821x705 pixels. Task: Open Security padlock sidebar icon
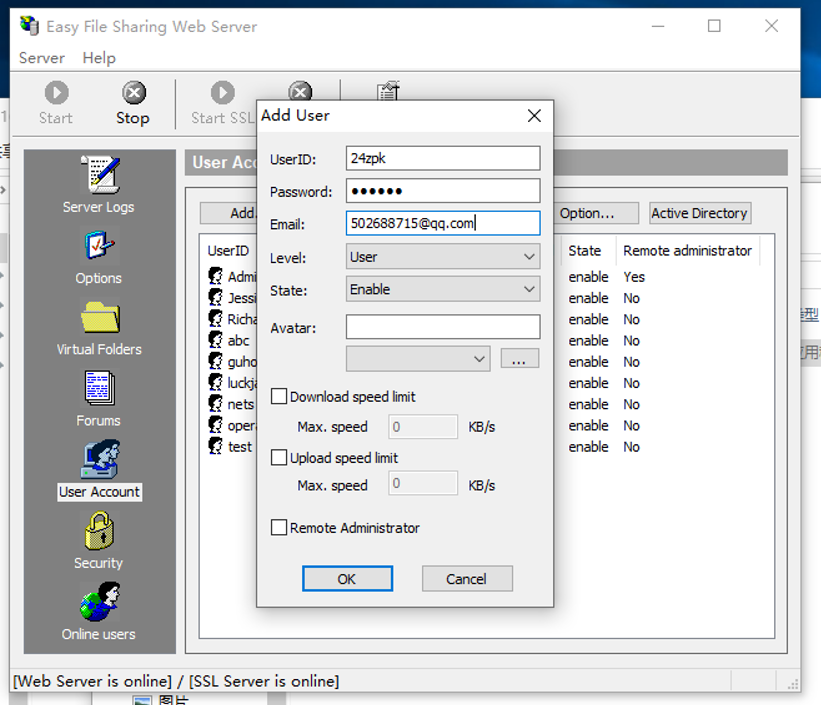(x=99, y=531)
